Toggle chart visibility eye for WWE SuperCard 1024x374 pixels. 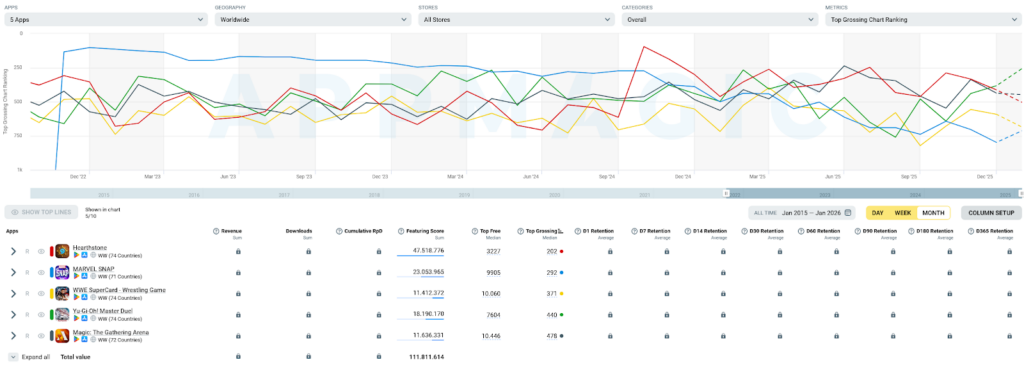click(x=40, y=293)
